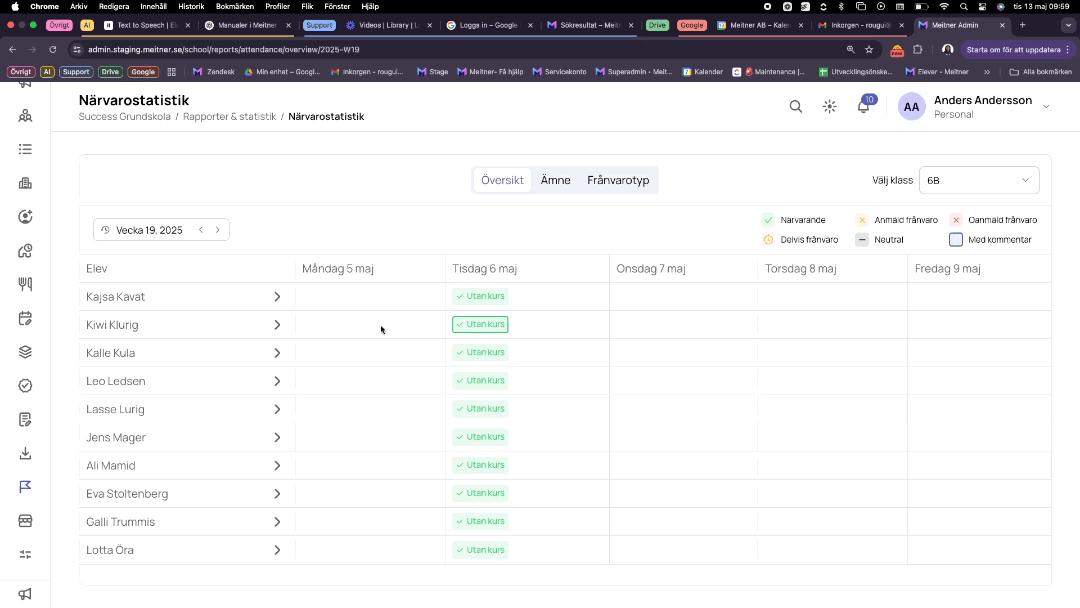The image size is (1080, 608).
Task: Expand the Kajsa Kavat row
Action: pos(277,297)
